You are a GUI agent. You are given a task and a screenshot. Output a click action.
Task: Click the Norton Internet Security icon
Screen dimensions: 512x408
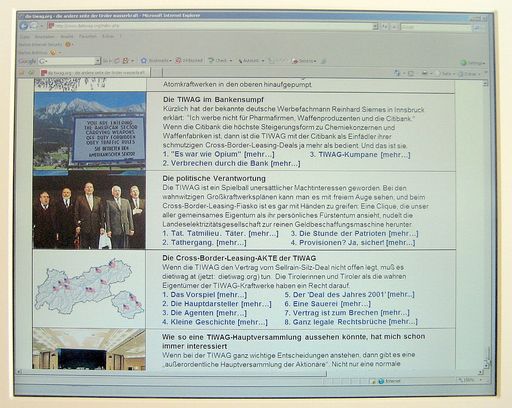[68, 44]
